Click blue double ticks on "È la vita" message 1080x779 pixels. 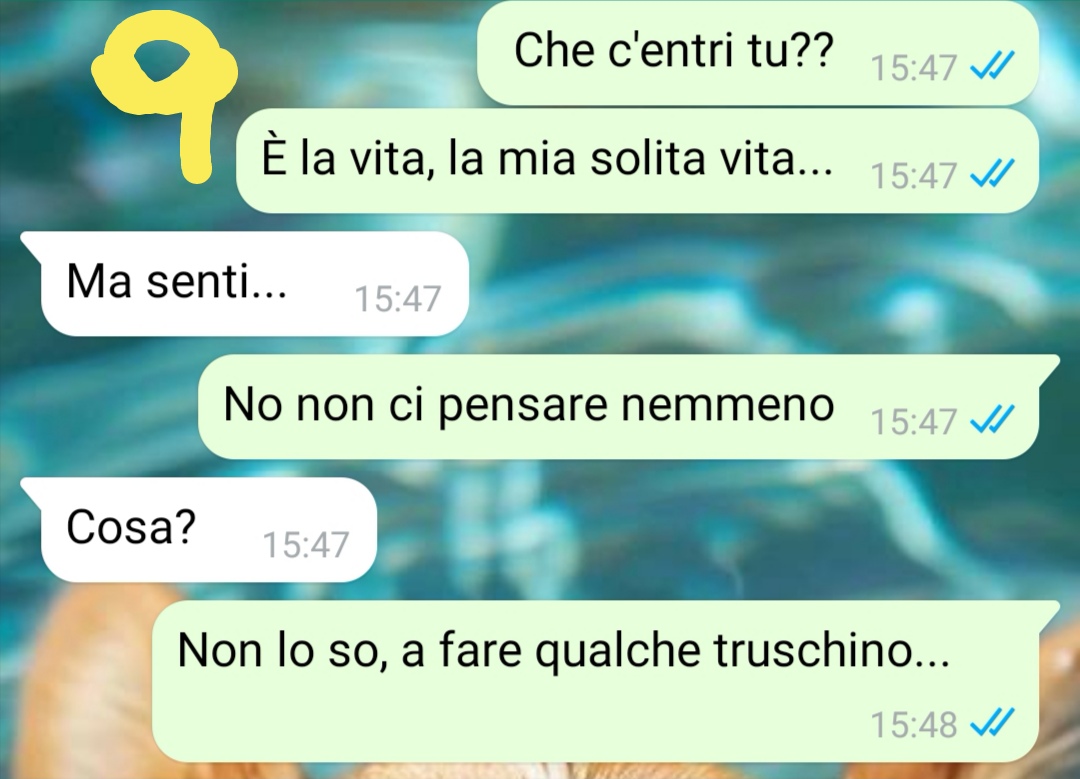click(x=992, y=174)
